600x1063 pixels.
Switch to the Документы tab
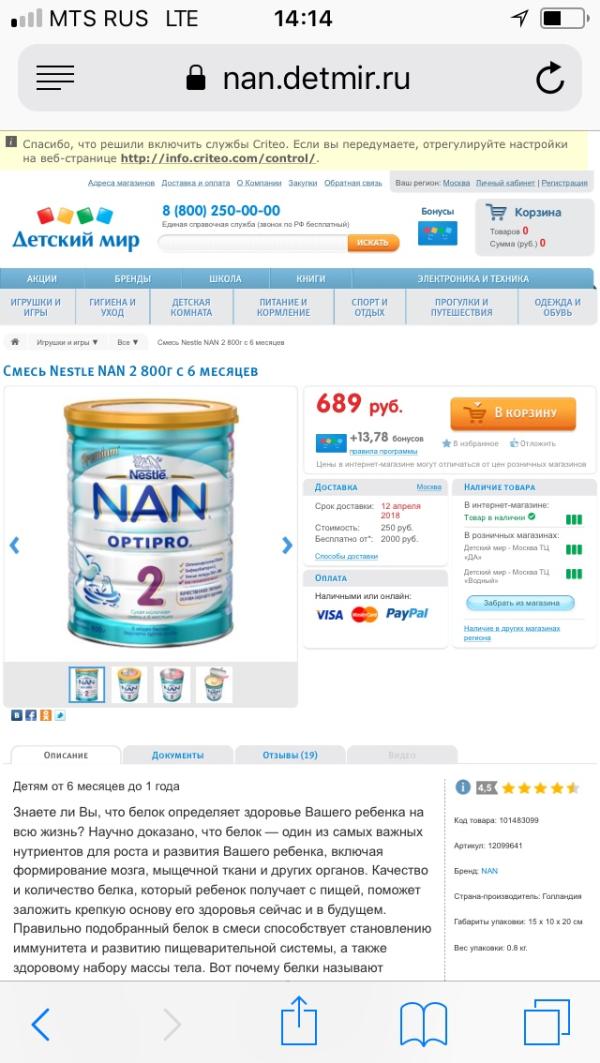pos(178,755)
